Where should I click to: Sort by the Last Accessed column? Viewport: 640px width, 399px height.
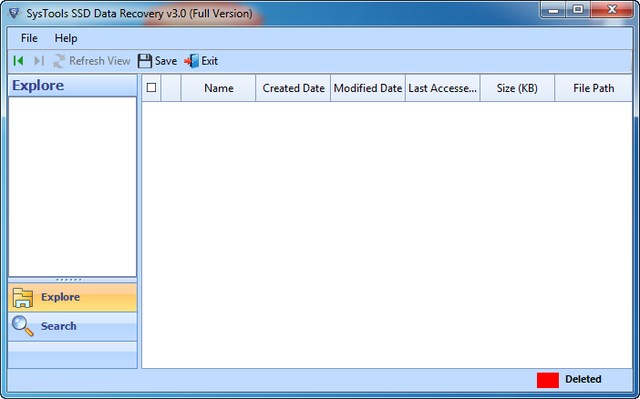pos(442,88)
